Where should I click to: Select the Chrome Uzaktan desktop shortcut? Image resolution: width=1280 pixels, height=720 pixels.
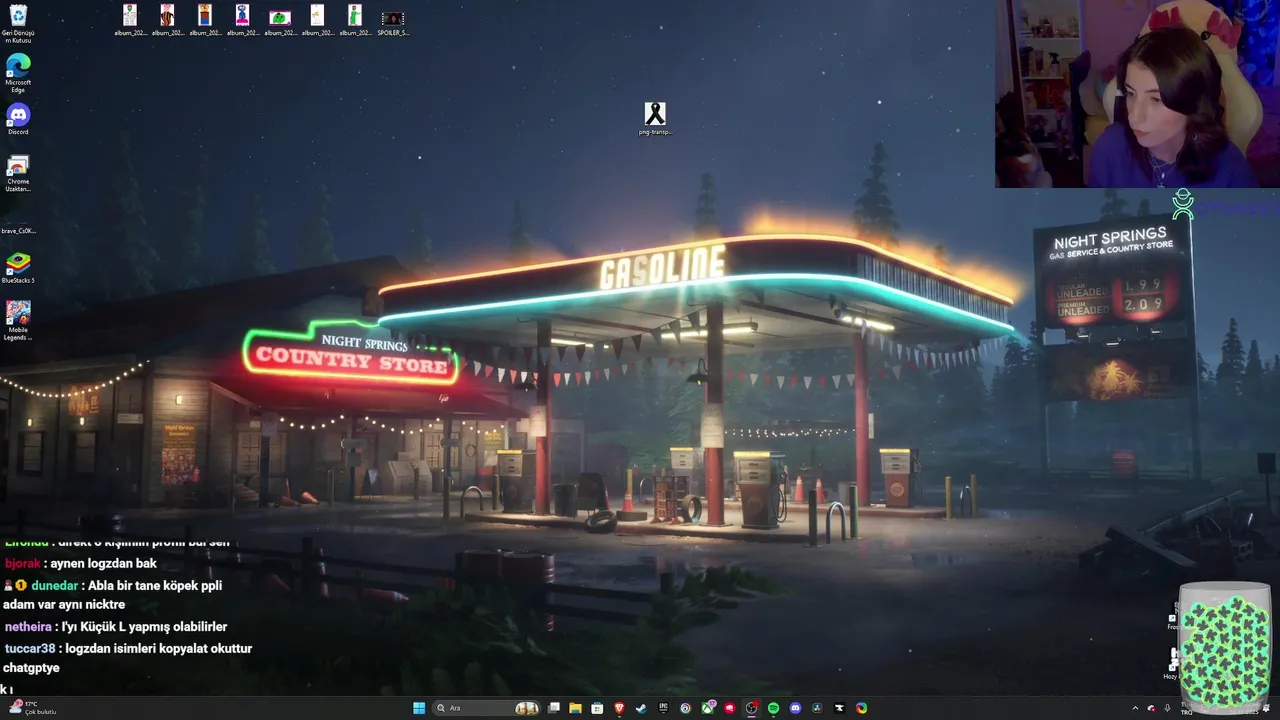tap(18, 173)
